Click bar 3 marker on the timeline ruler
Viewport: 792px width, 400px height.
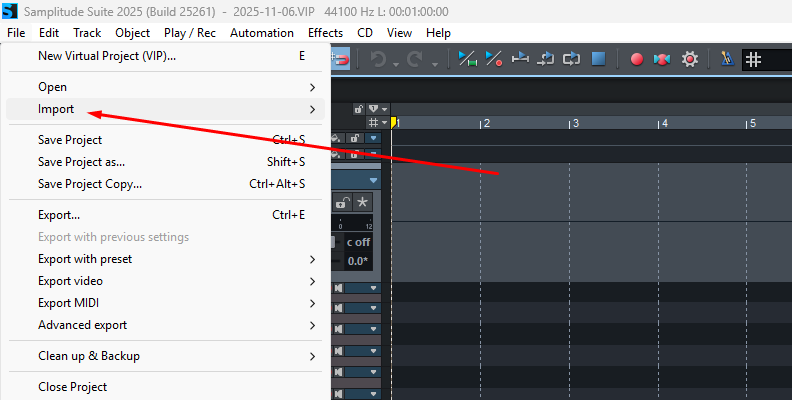(x=574, y=123)
